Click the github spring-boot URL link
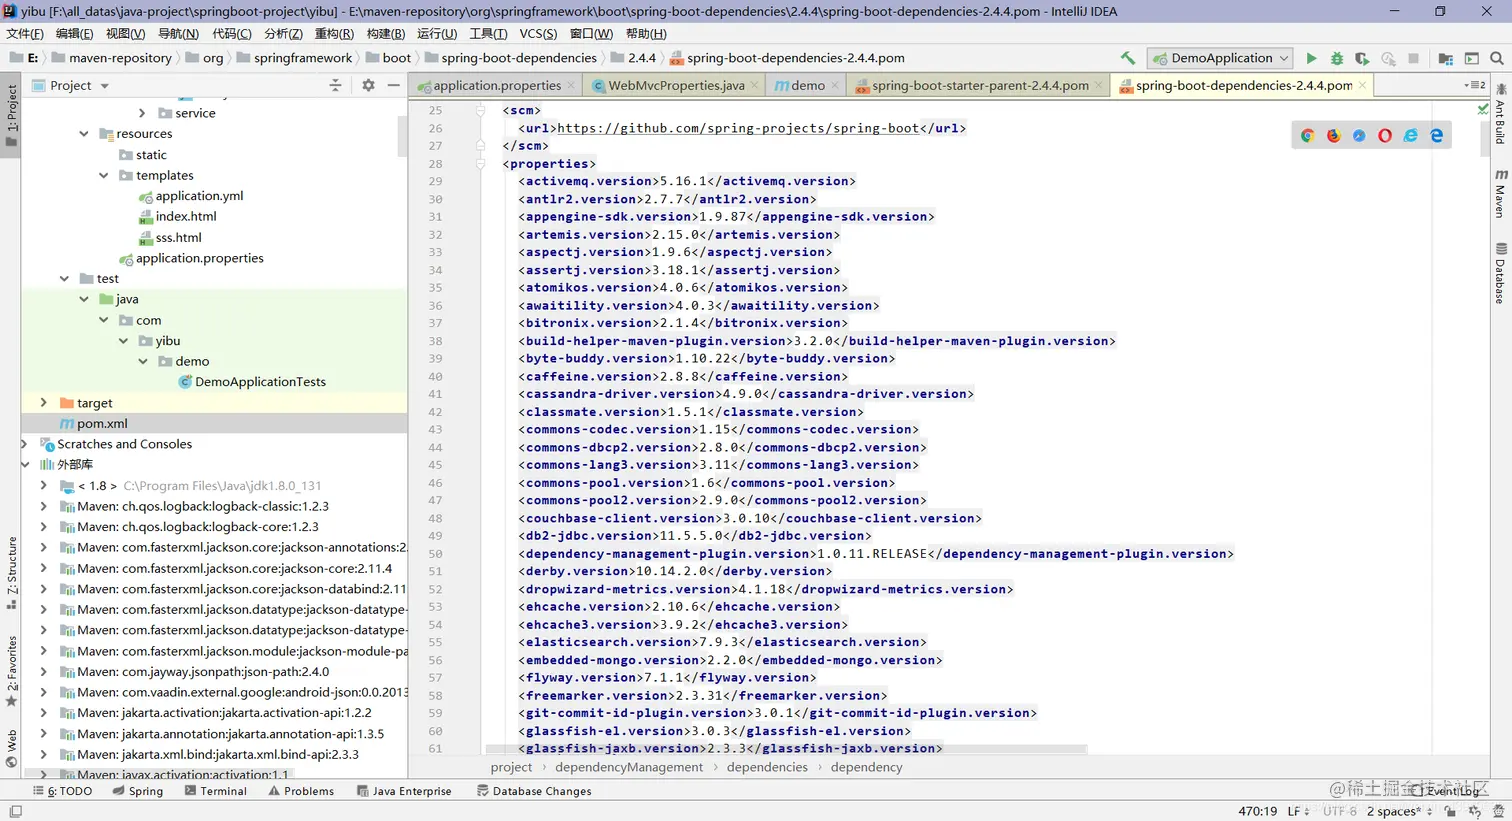The height and width of the screenshot is (821, 1512). click(x=738, y=128)
